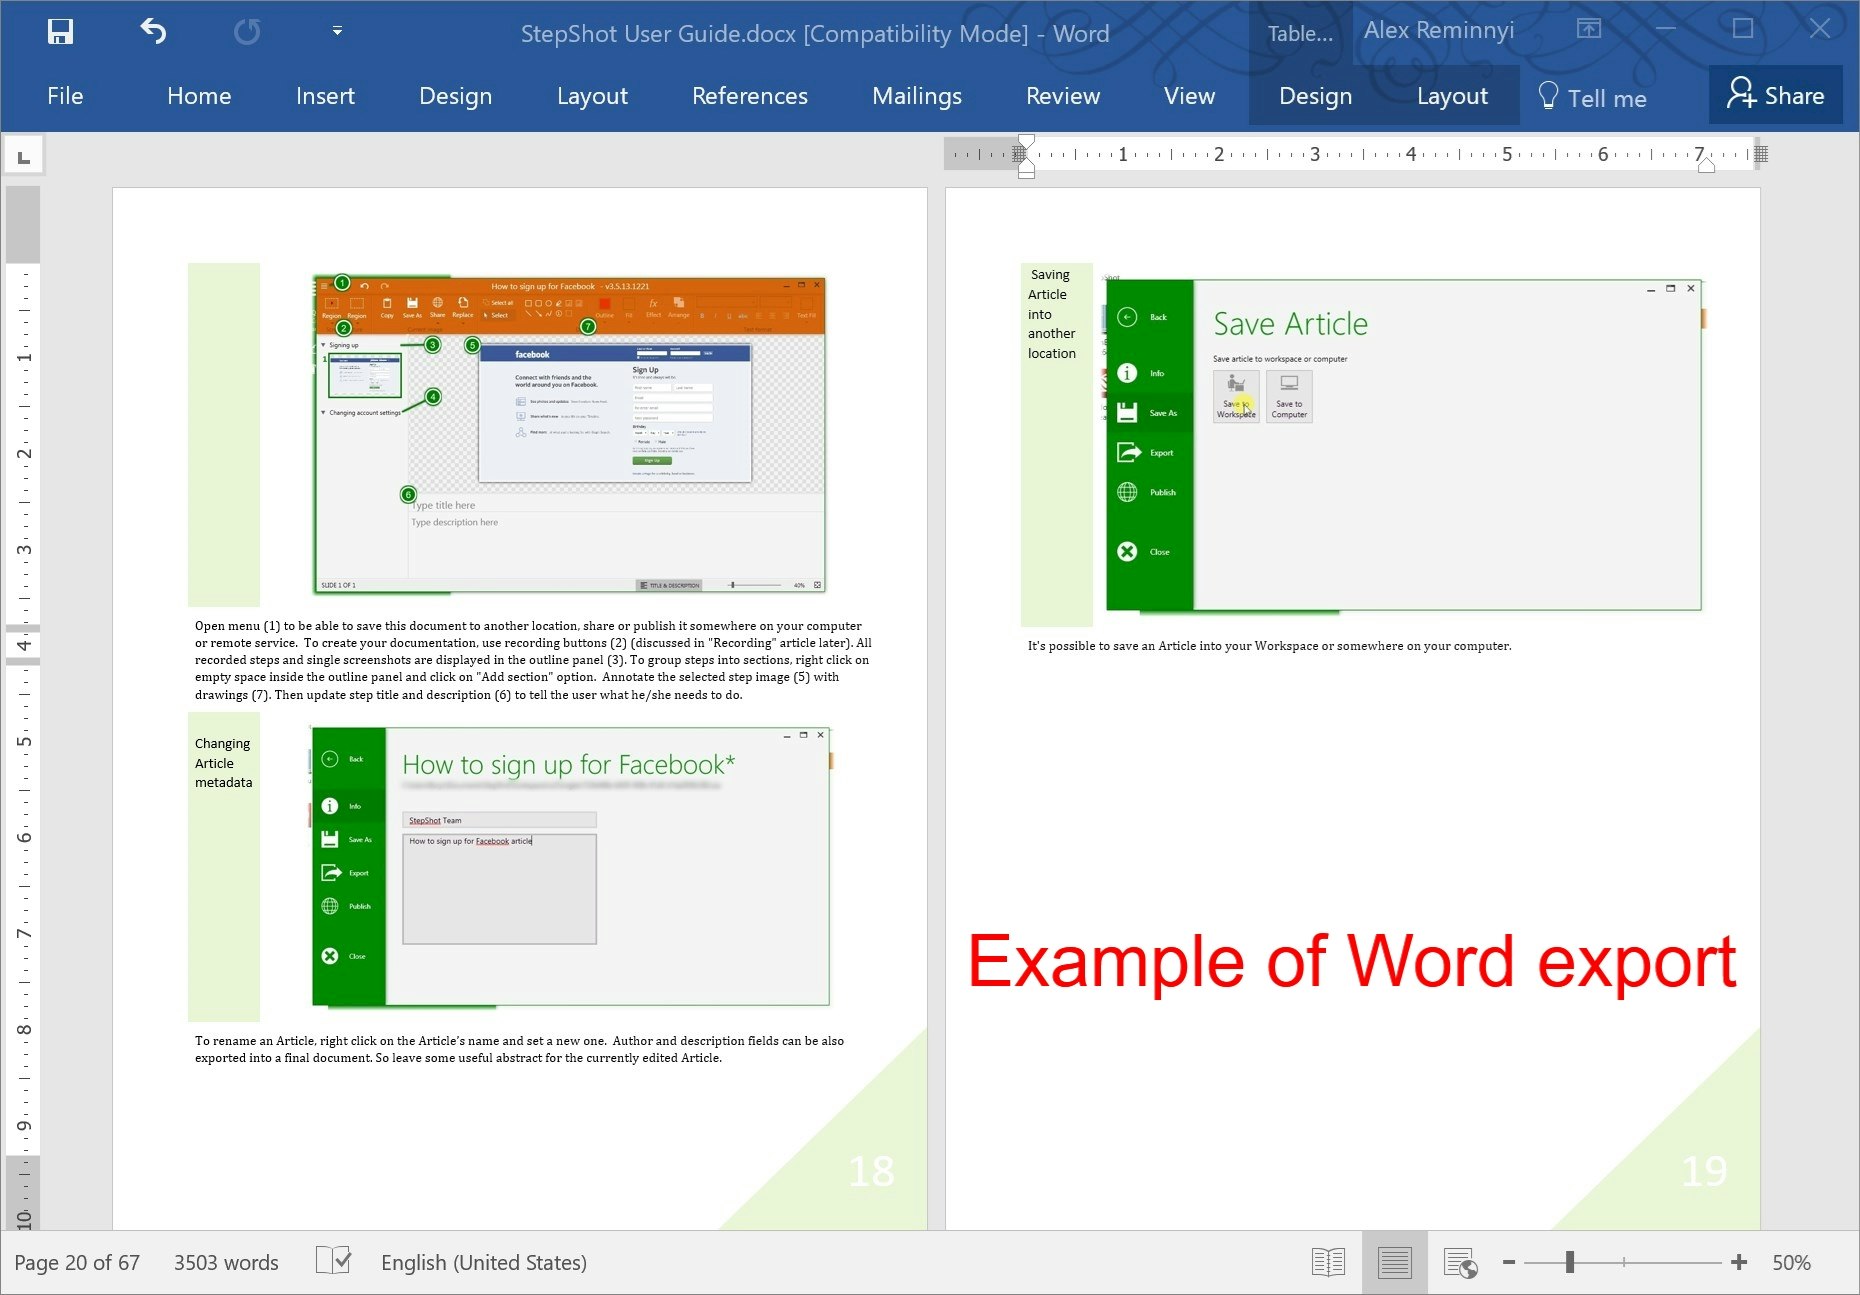The height and width of the screenshot is (1295, 1860).
Task: Click English (United States) language indicator
Action: click(484, 1263)
